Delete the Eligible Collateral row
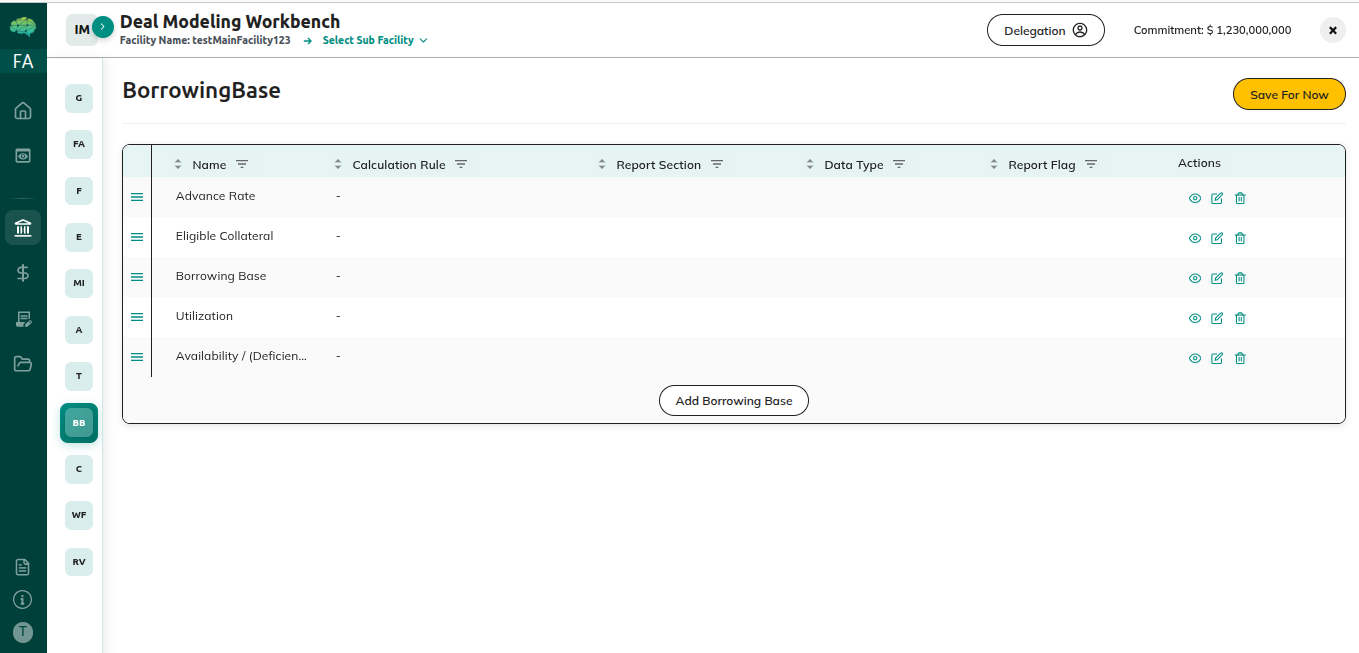Screen dimensions: 1359x653 click(x=1240, y=238)
